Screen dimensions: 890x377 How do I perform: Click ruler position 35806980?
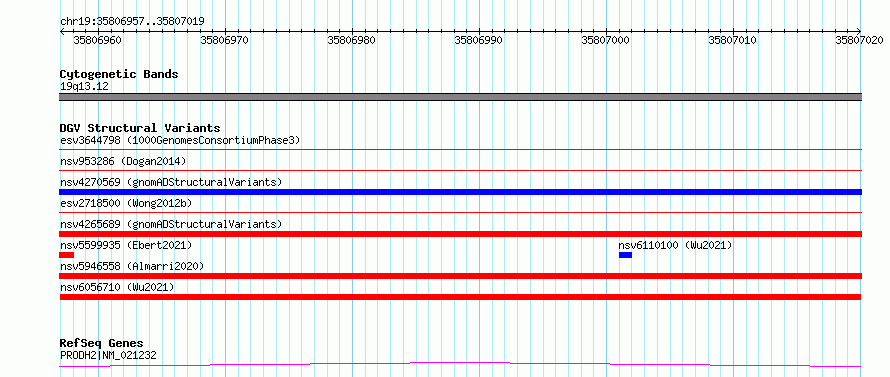[x=351, y=40]
